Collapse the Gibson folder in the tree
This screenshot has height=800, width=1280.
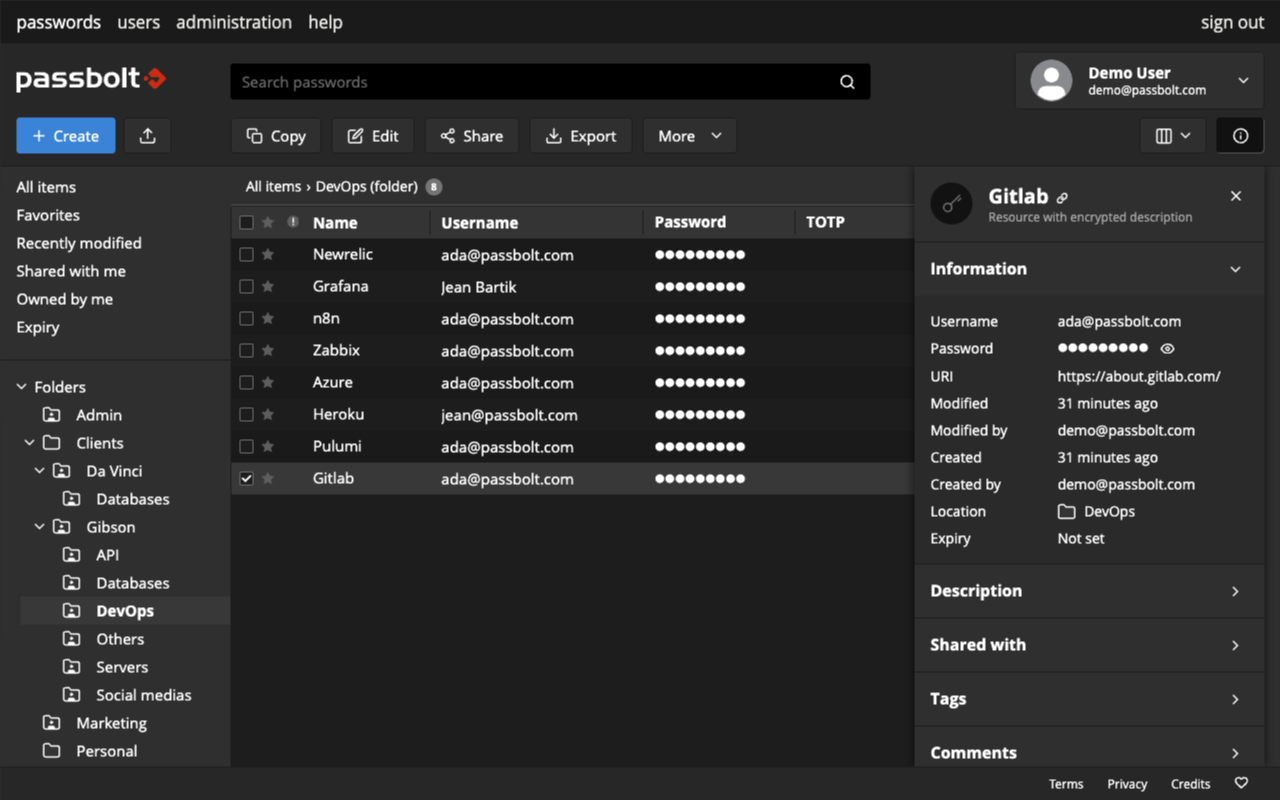(39, 527)
